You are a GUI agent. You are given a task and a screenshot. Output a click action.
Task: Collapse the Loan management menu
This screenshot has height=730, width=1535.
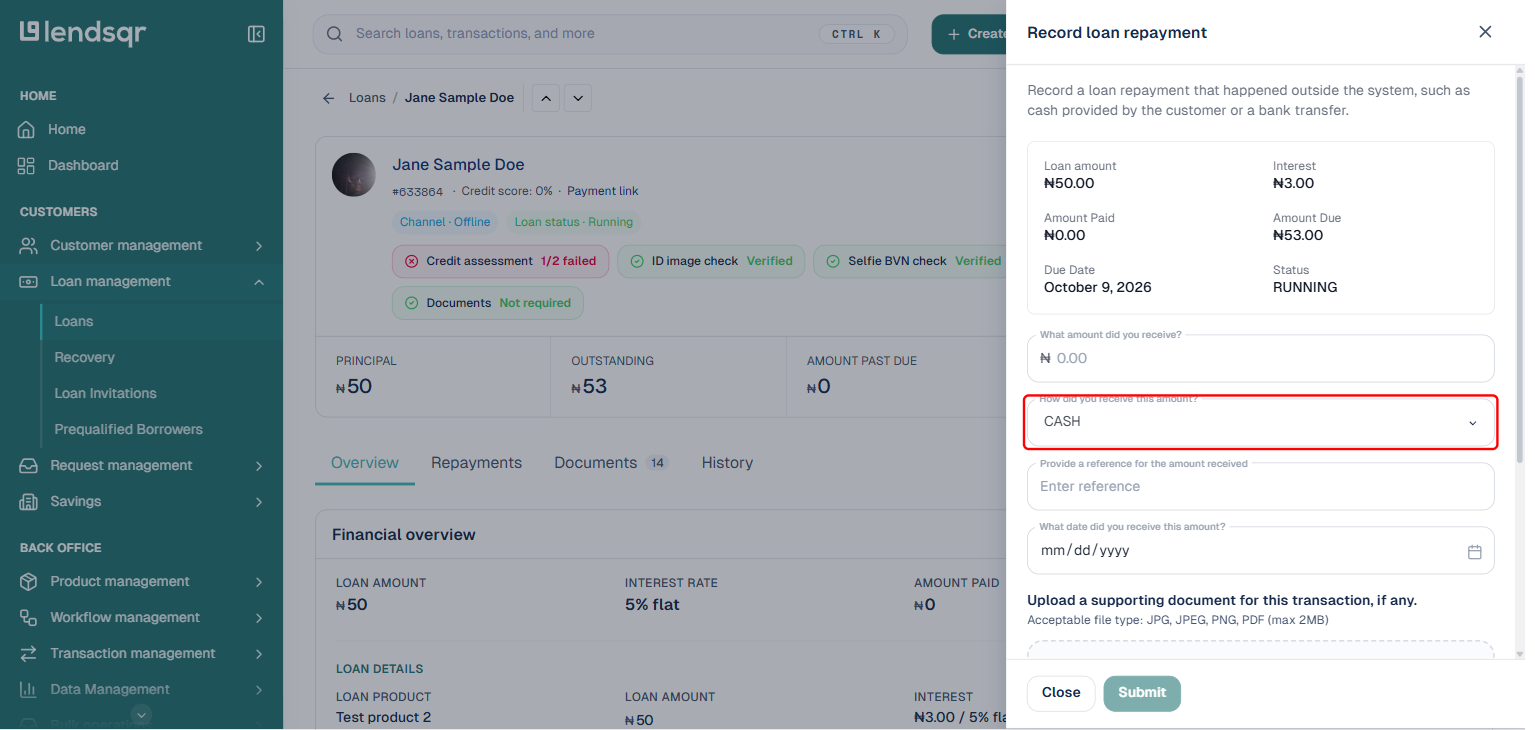259,282
